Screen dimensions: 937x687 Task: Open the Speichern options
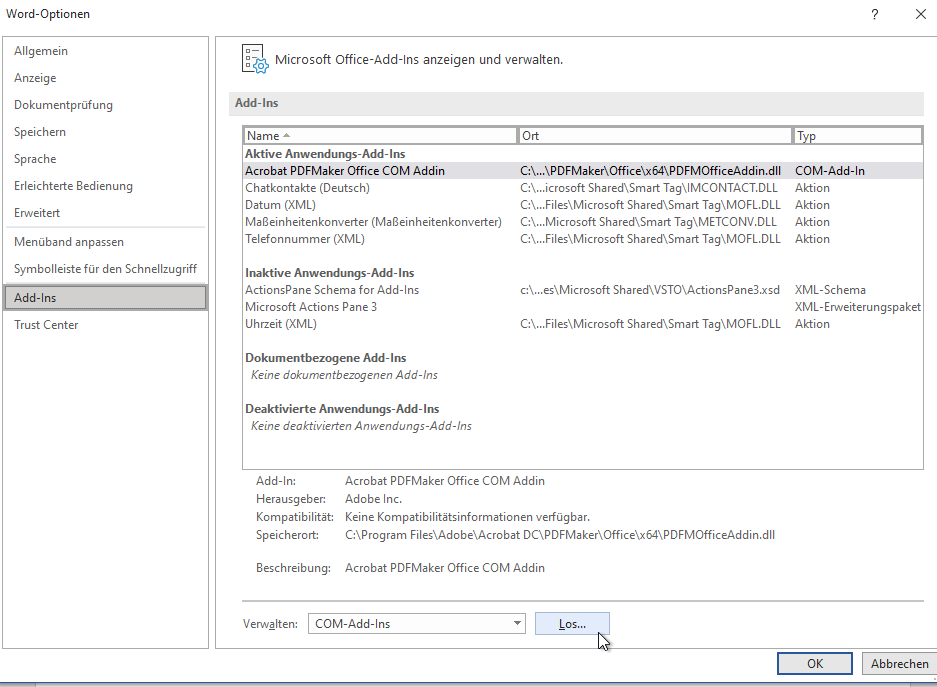click(x=40, y=132)
